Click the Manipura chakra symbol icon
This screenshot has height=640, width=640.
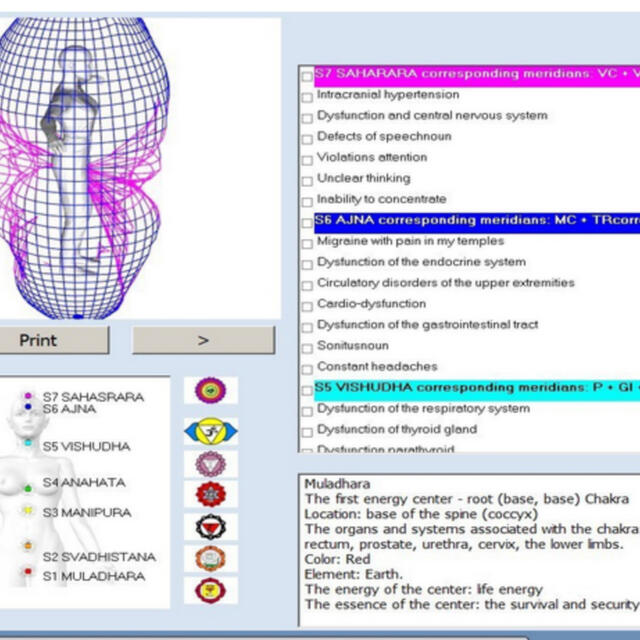[211, 527]
